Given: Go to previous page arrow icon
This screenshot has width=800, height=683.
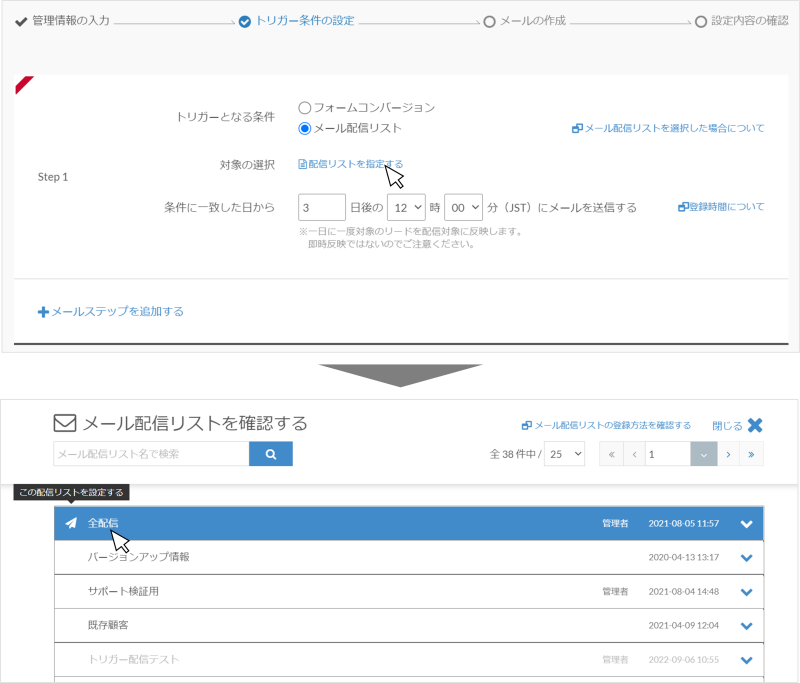Looking at the screenshot, I should click(x=634, y=454).
